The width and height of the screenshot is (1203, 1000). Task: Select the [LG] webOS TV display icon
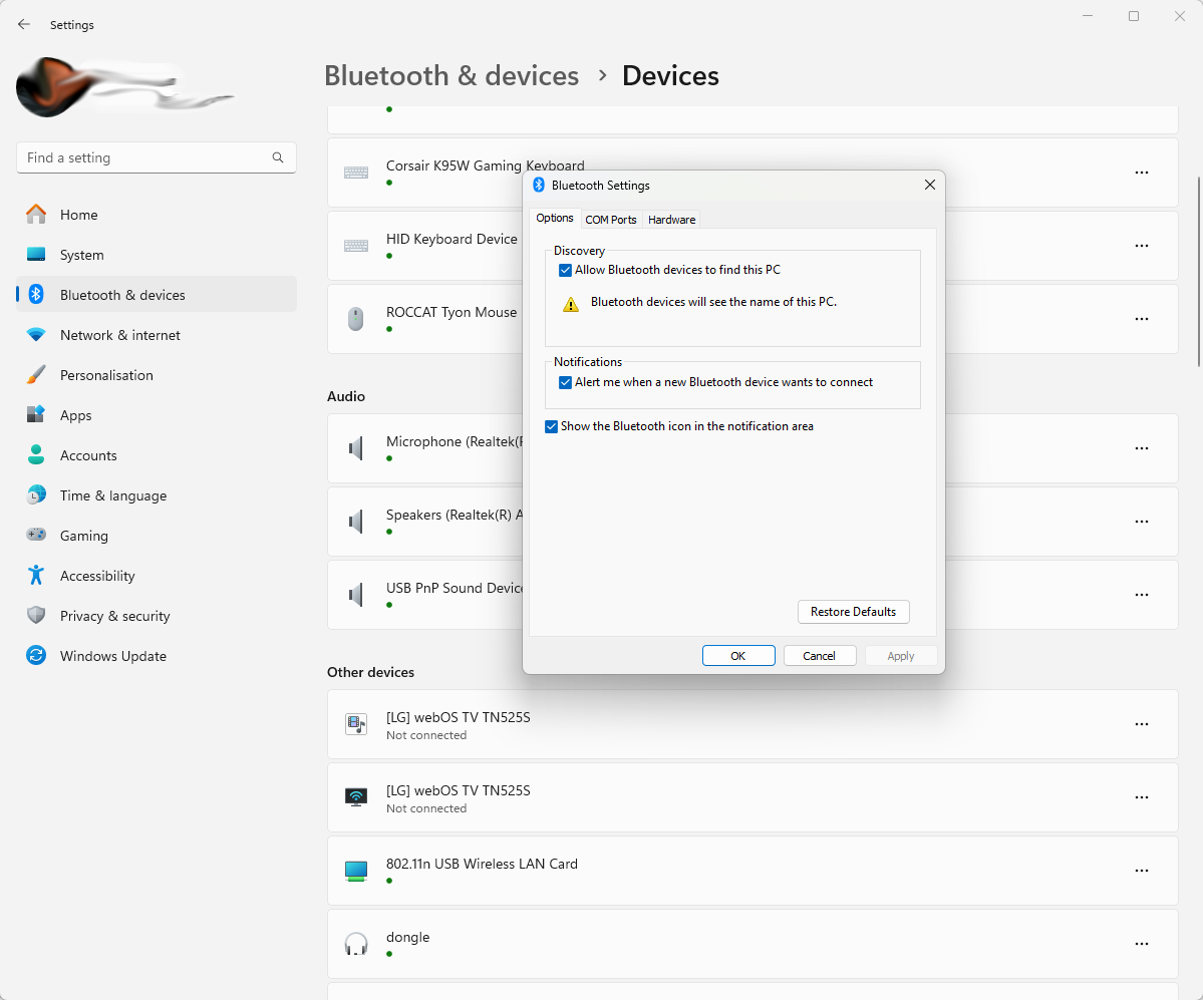(x=356, y=797)
